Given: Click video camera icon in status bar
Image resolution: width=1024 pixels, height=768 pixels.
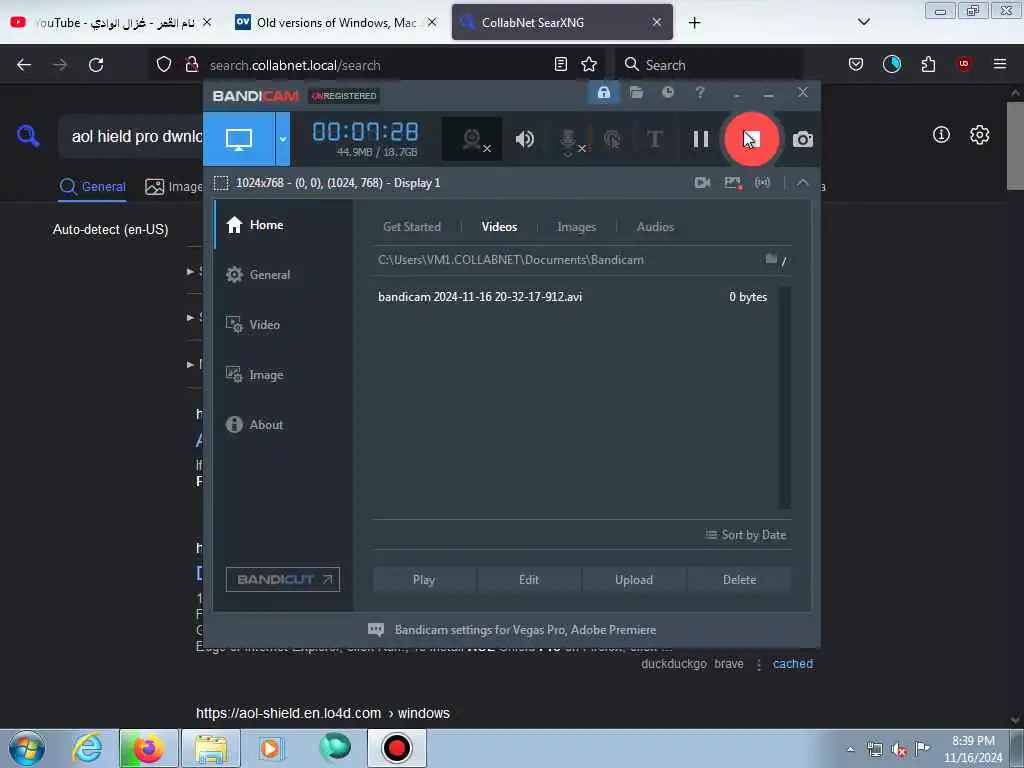Looking at the screenshot, I should [x=703, y=183].
